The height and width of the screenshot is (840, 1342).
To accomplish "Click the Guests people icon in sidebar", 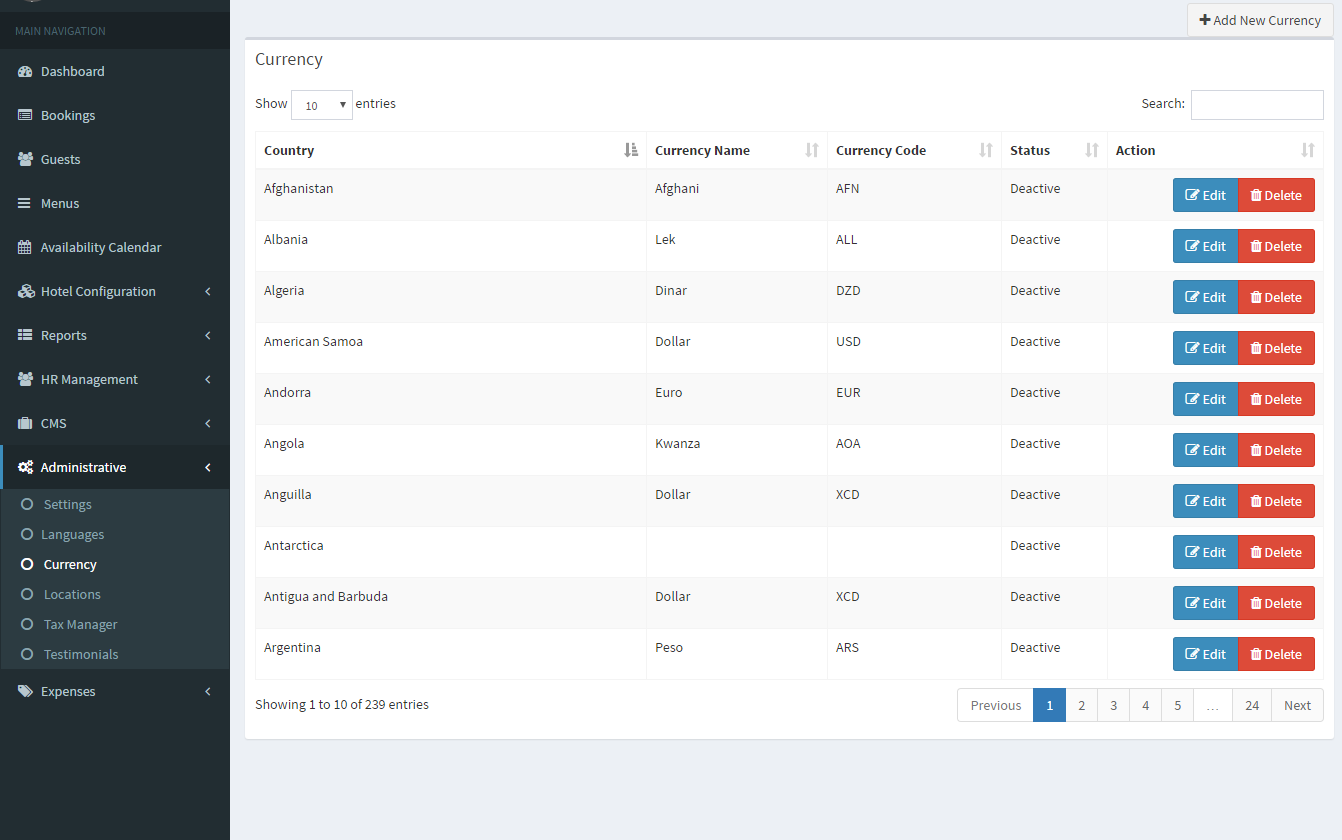I will (x=25, y=160).
